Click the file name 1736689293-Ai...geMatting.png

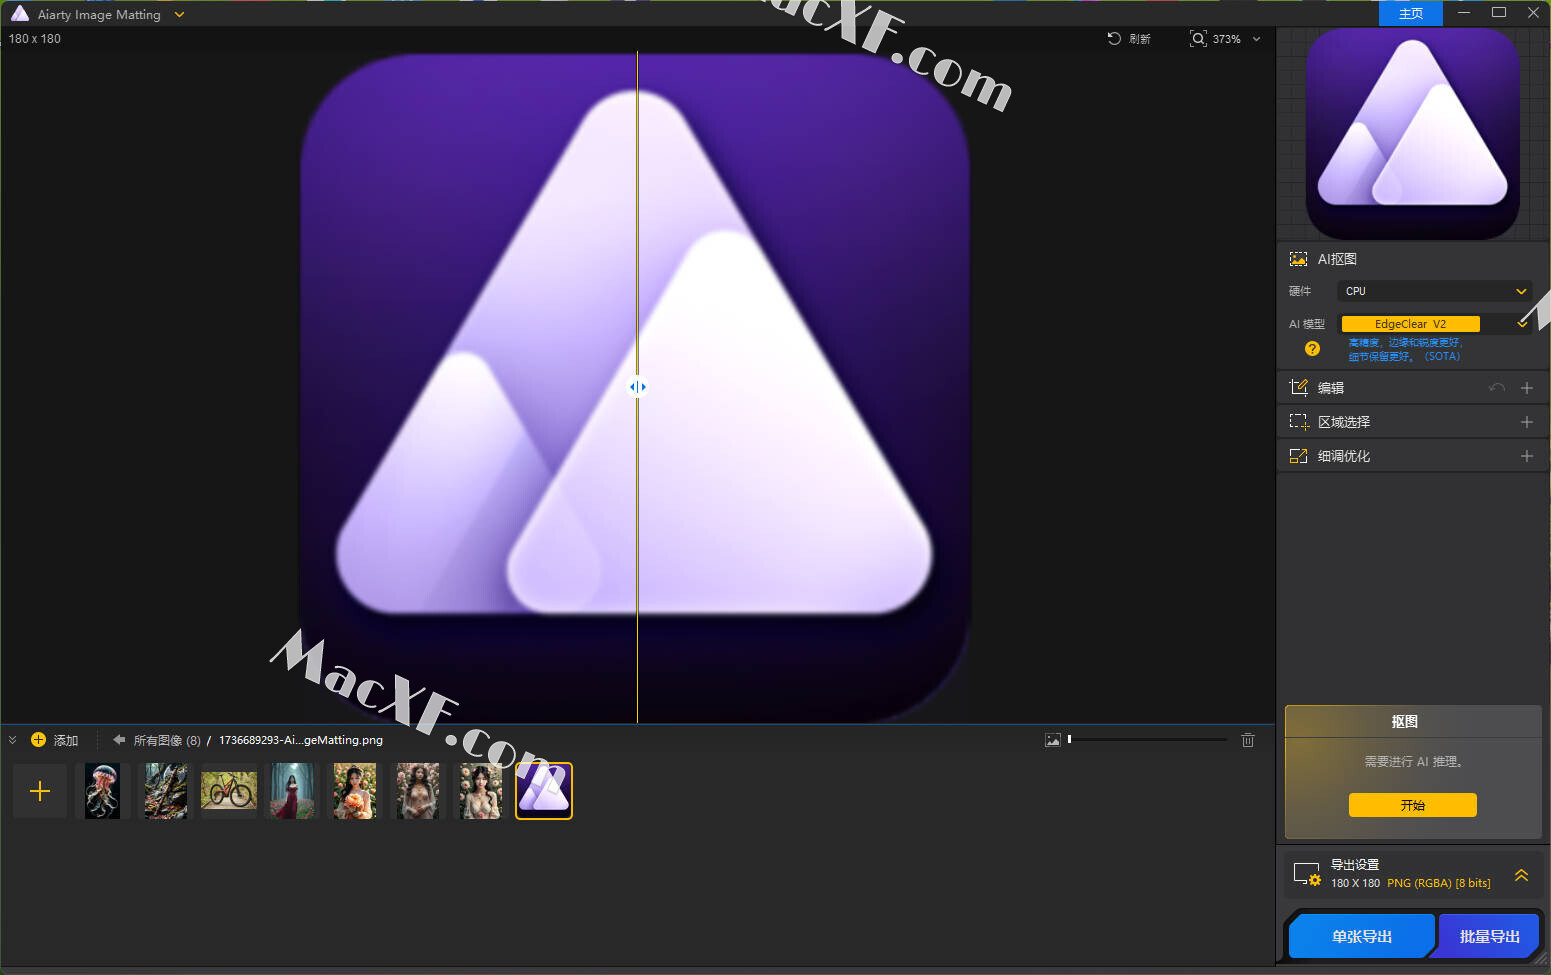click(301, 740)
